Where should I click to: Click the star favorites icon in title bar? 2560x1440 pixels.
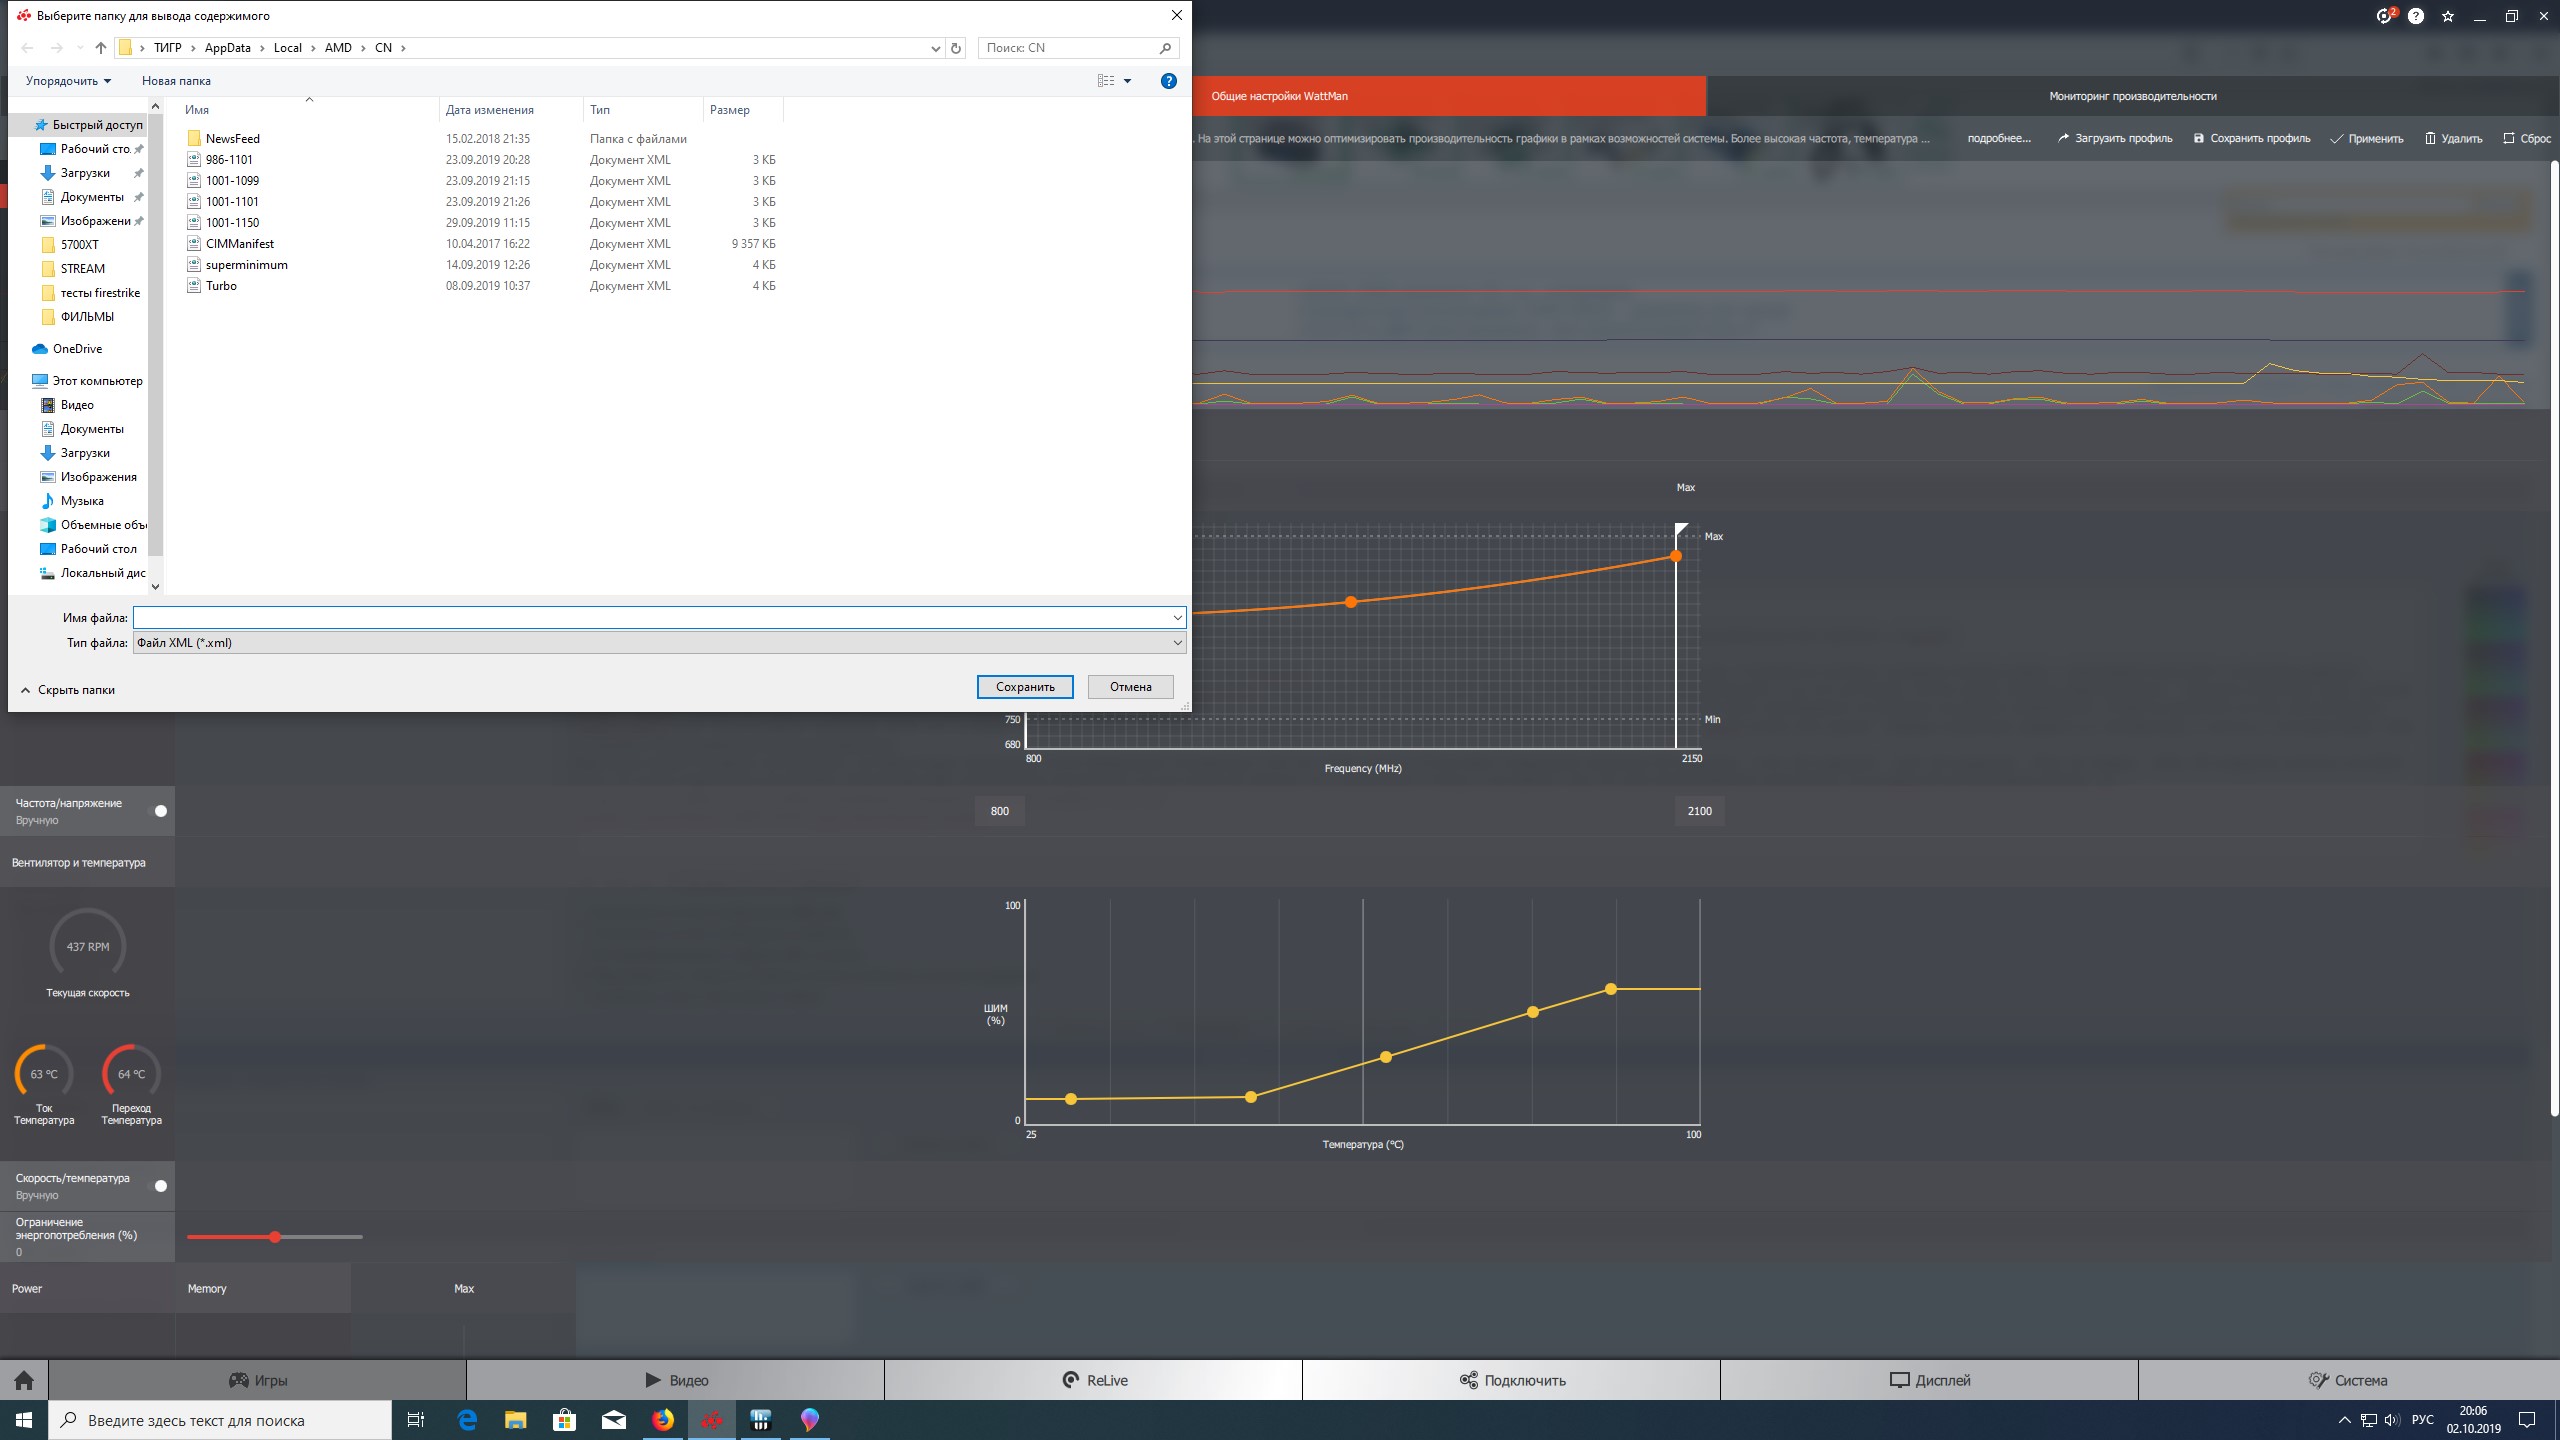click(2447, 16)
